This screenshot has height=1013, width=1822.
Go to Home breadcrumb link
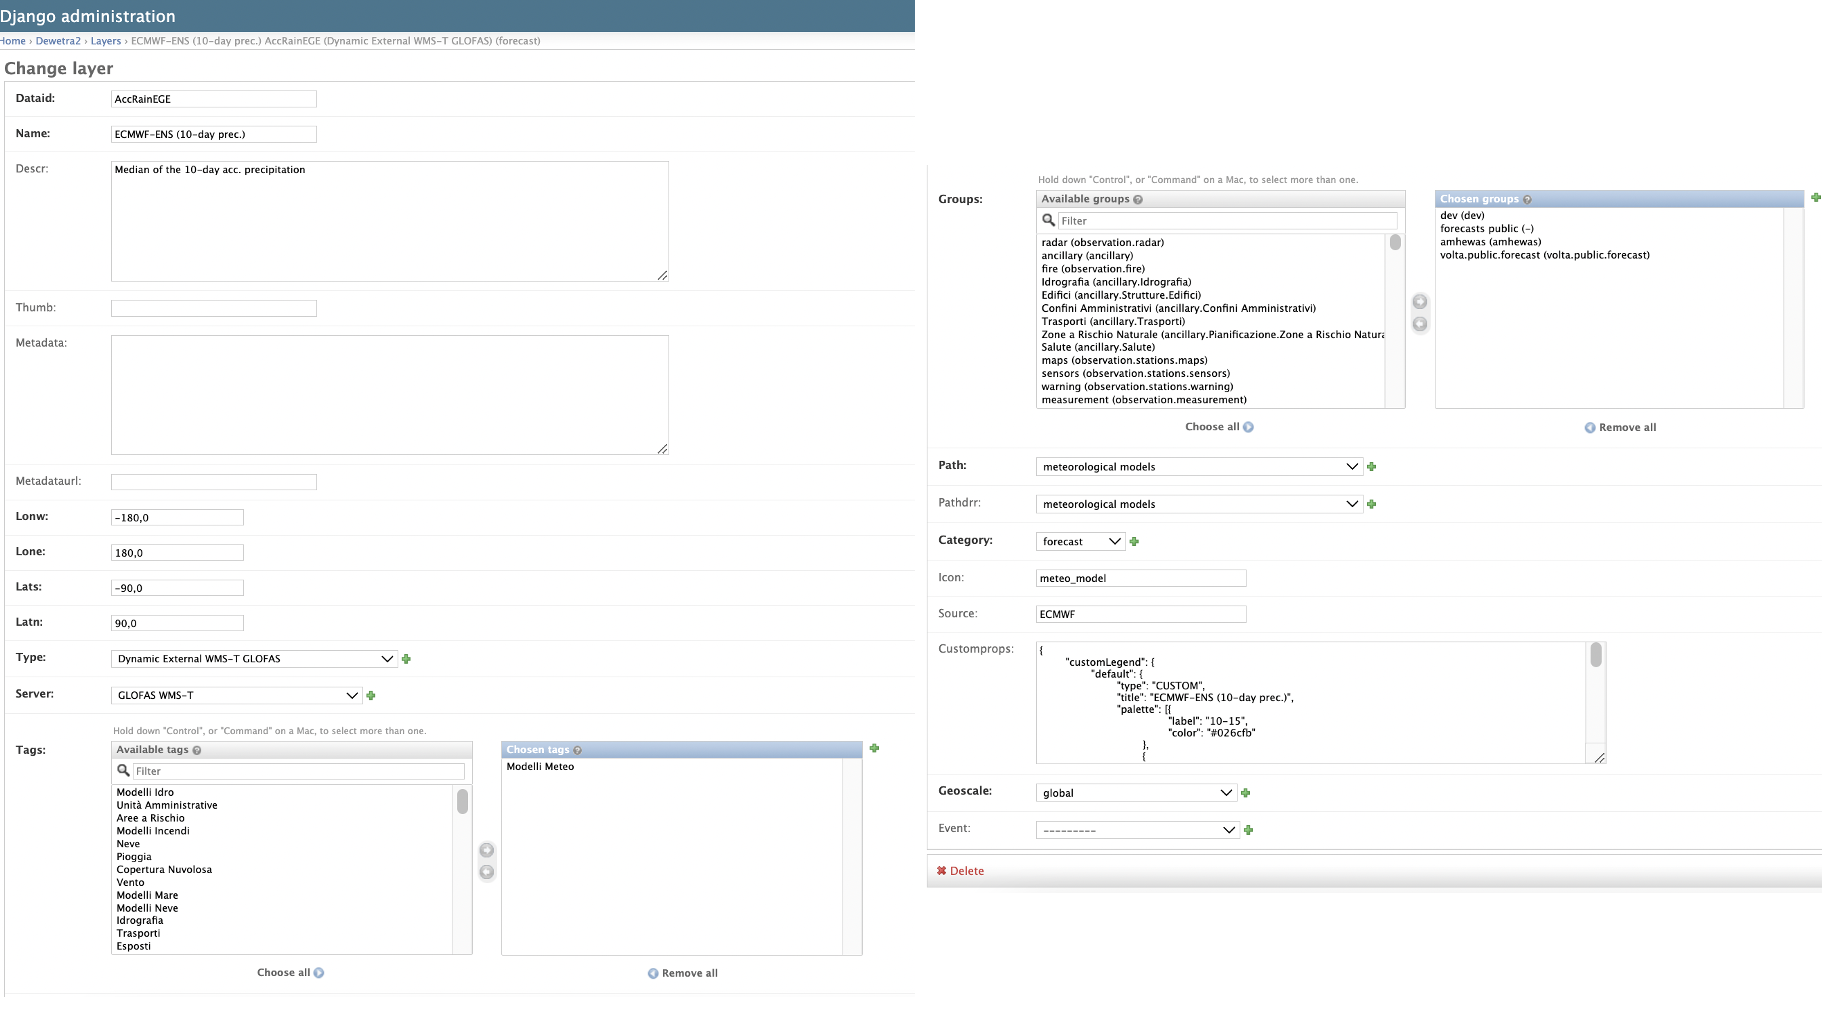coord(13,41)
